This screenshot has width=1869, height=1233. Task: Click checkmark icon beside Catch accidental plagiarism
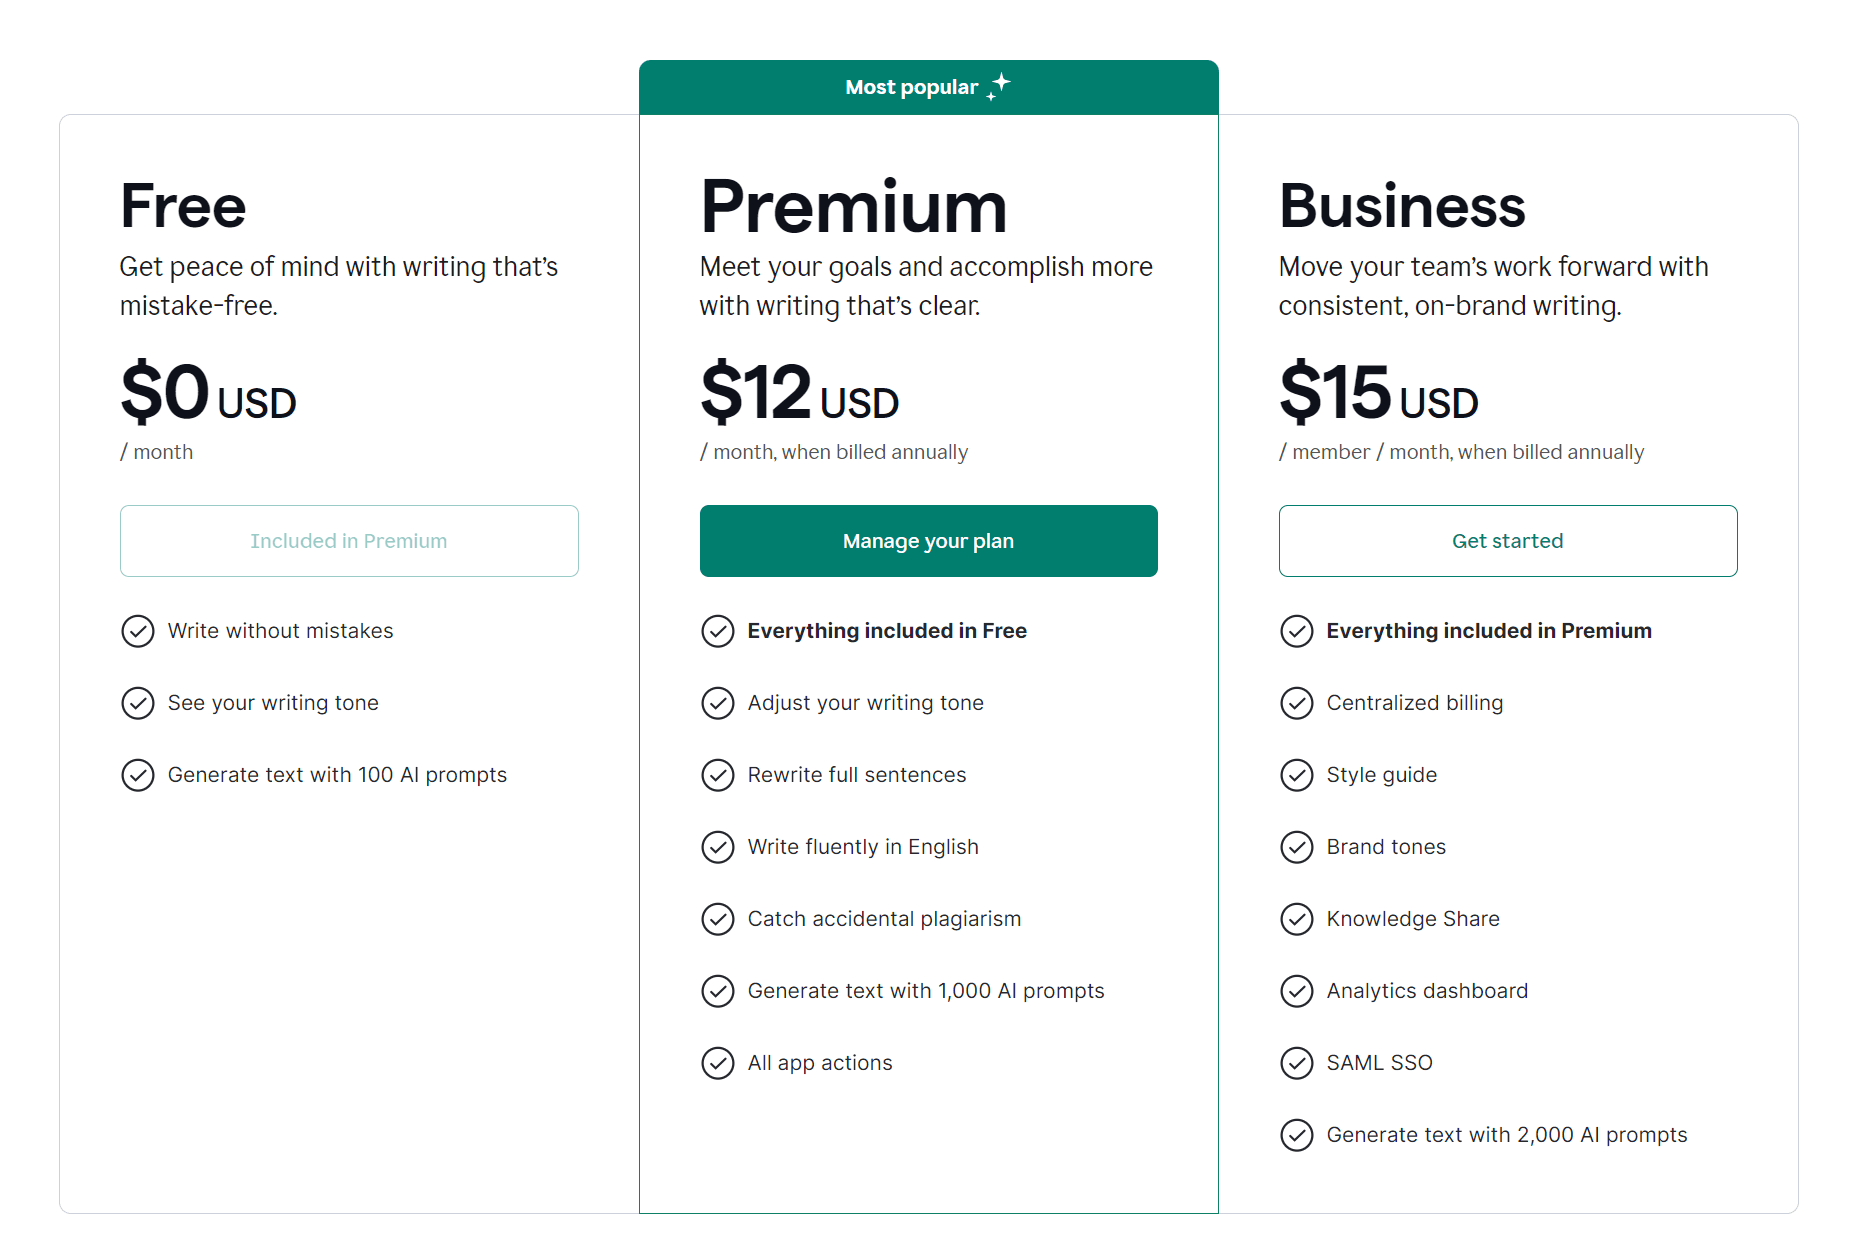pos(718,919)
